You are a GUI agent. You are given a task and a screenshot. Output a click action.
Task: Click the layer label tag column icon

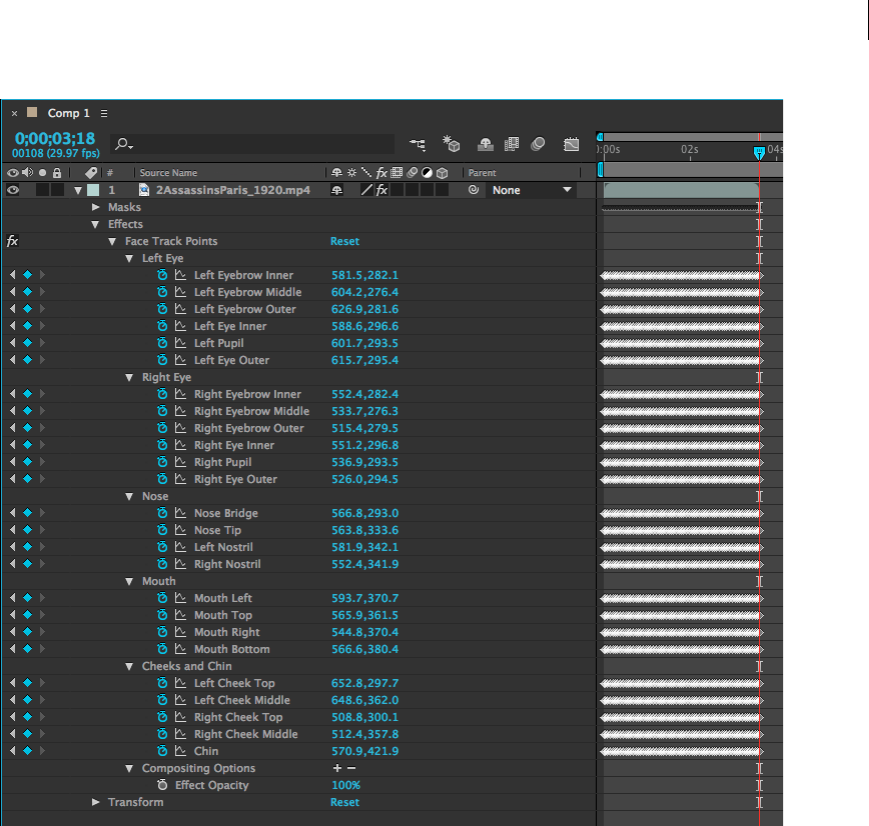coord(91,172)
